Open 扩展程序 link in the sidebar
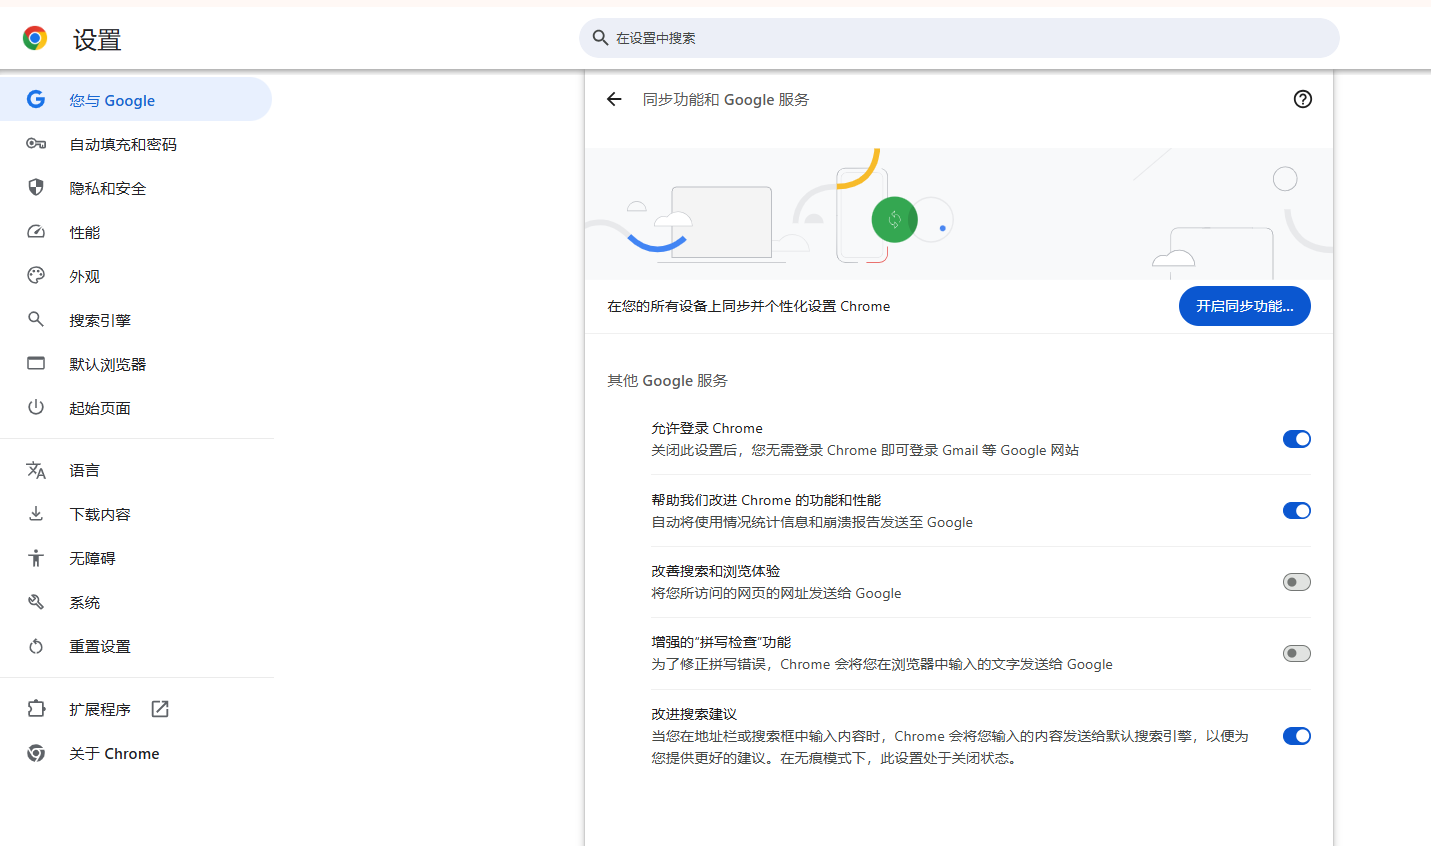 [x=136, y=709]
